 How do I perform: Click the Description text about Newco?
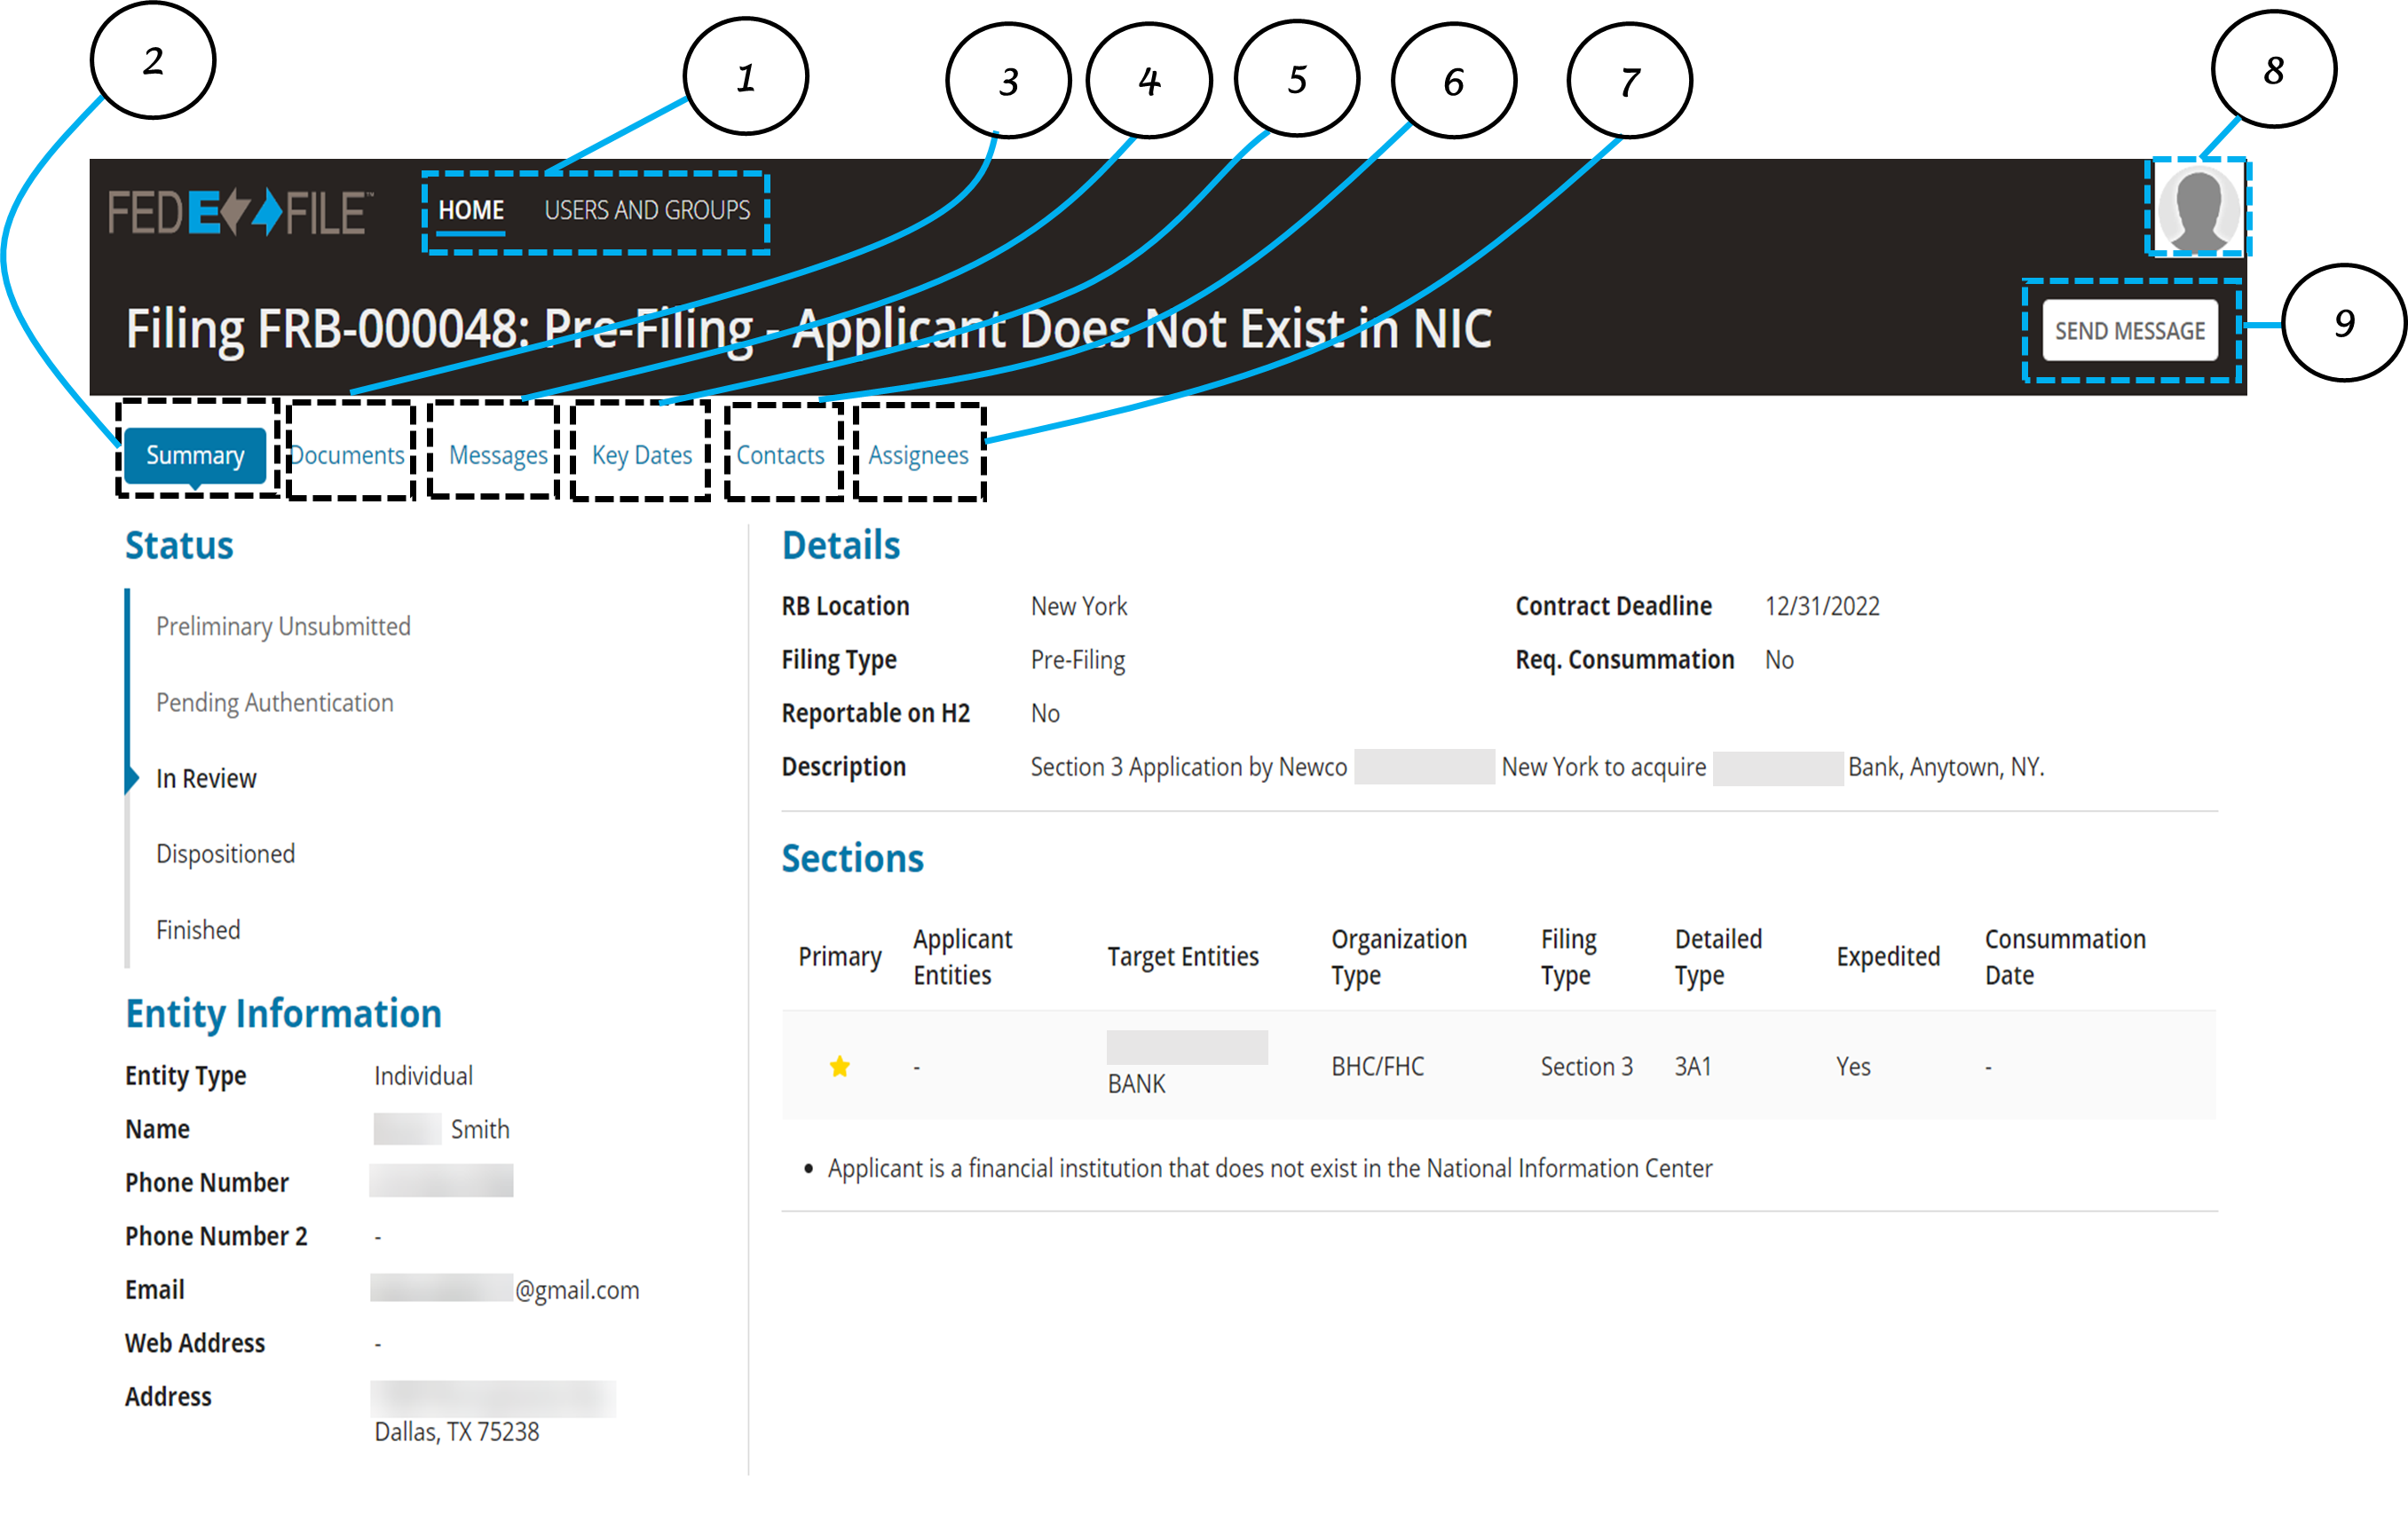1538,767
